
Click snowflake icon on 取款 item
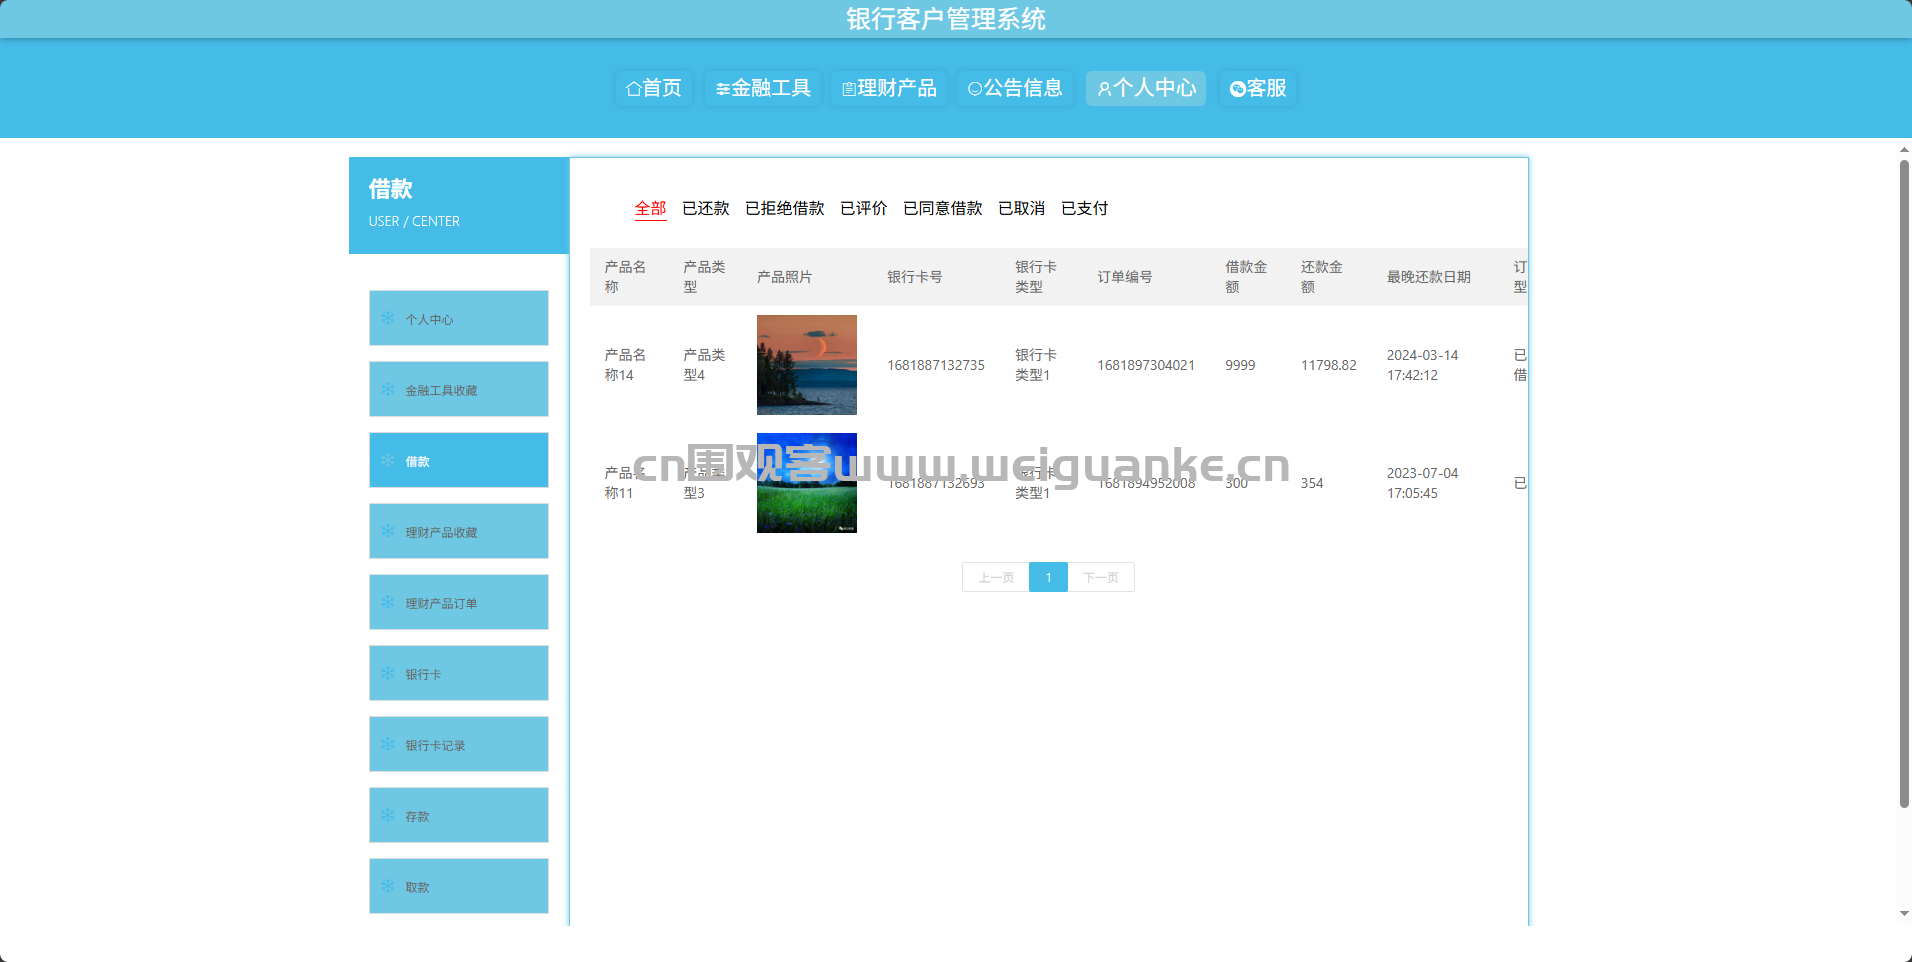[x=388, y=886]
